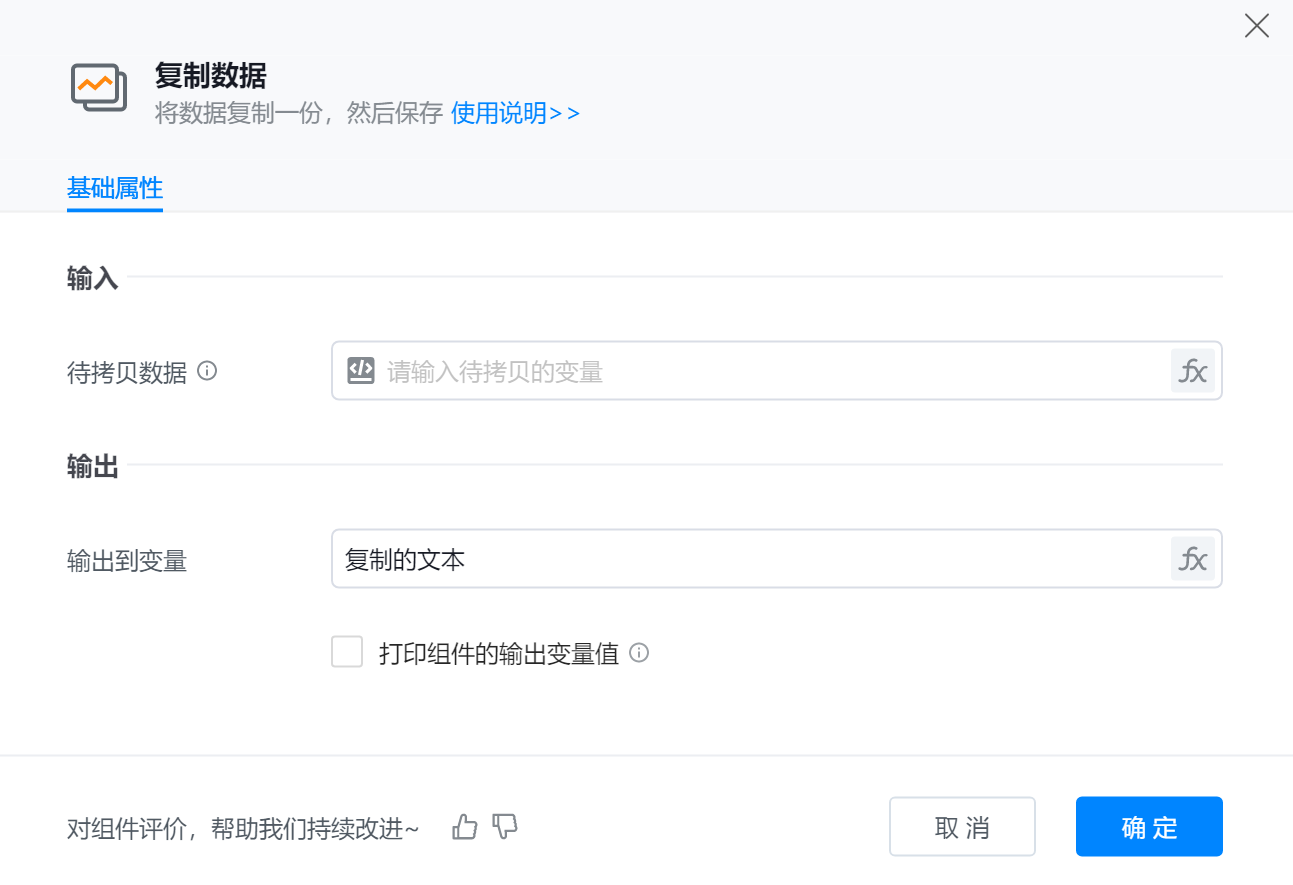Viewport: 1293px width, 885px height.
Task: Confirm with the 确定 button
Action: (1149, 826)
